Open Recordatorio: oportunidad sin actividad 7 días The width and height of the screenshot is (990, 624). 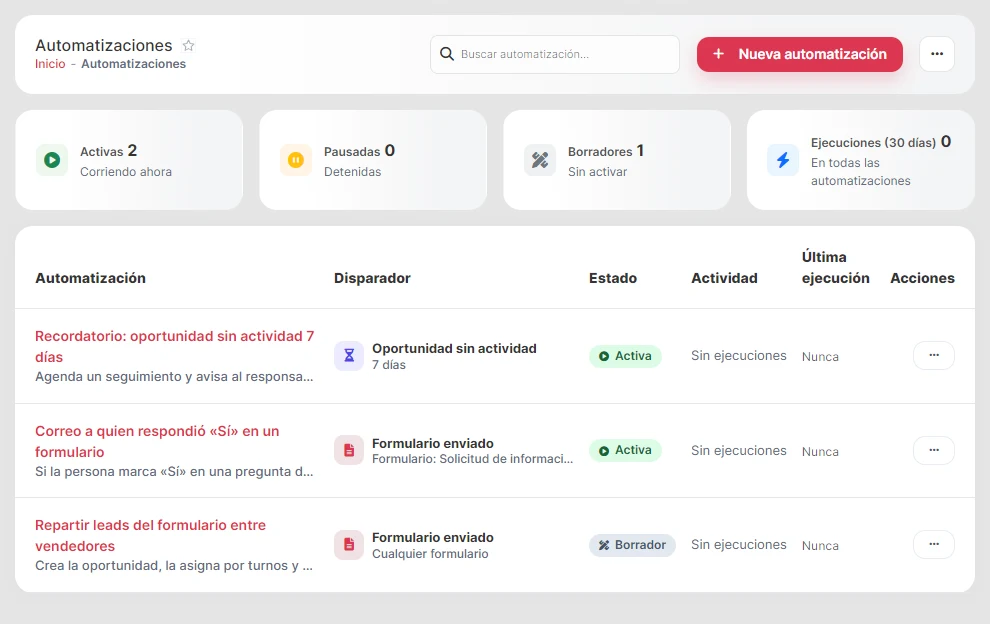point(174,346)
